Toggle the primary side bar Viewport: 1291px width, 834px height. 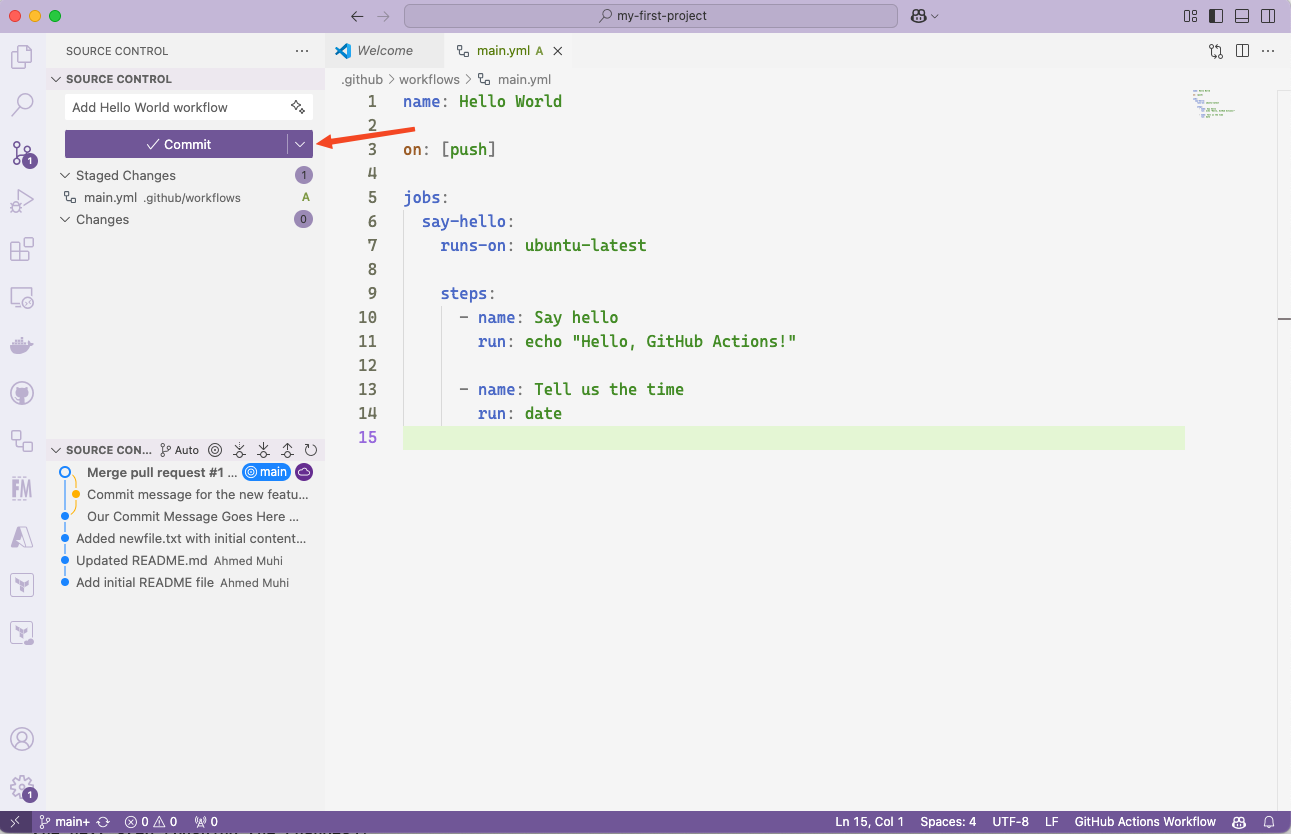coord(1216,16)
